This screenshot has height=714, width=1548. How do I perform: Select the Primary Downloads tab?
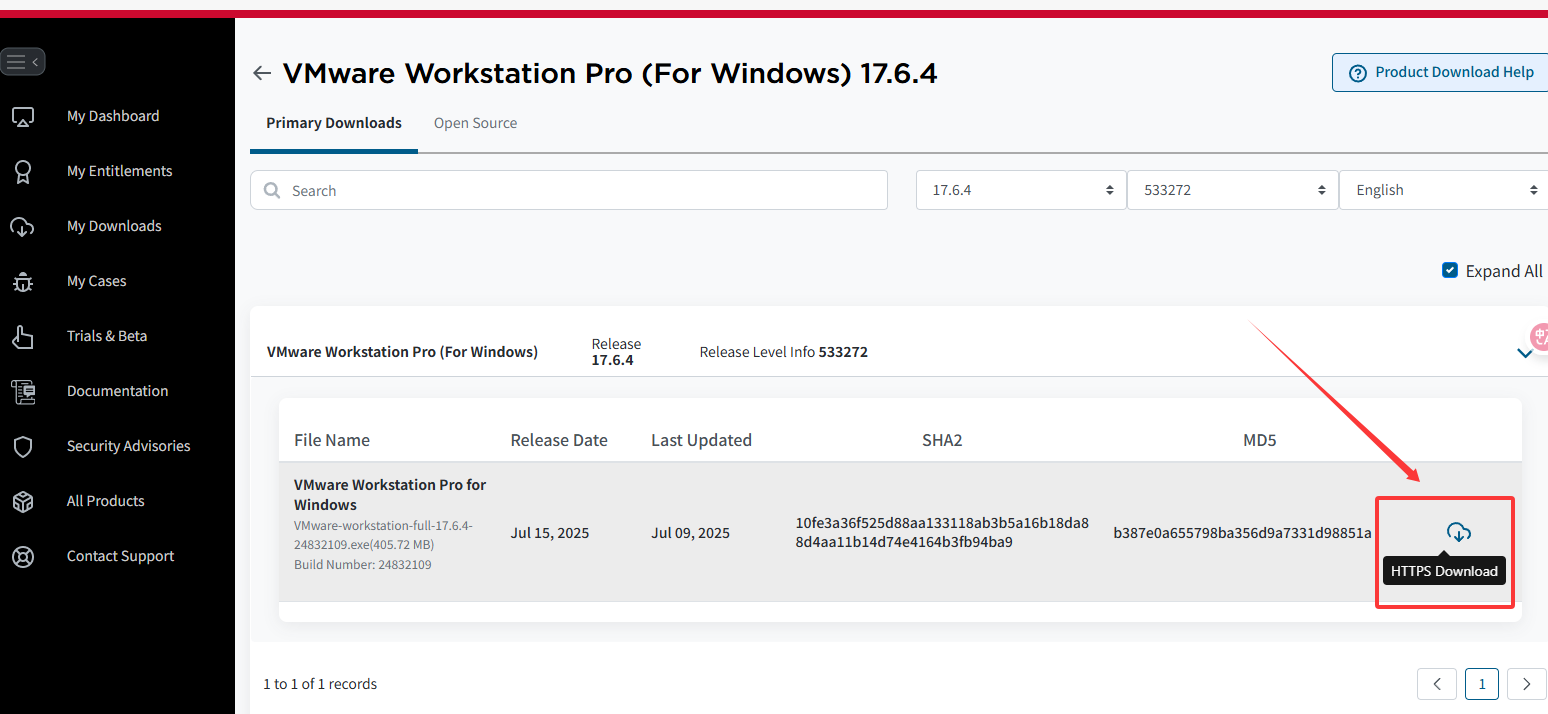pos(334,123)
